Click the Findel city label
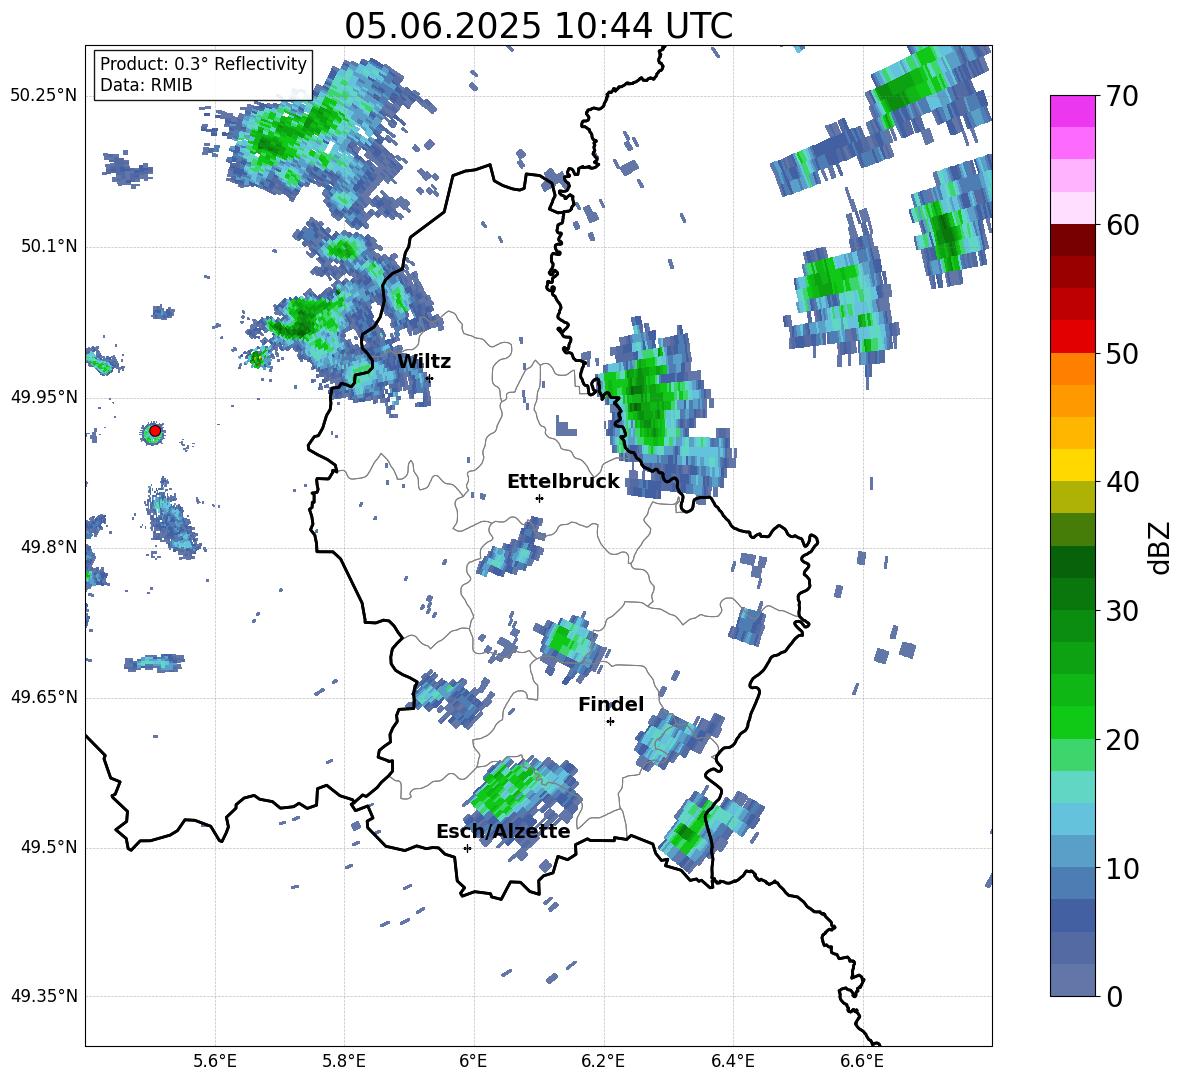The height and width of the screenshot is (1081, 1184). point(611,704)
